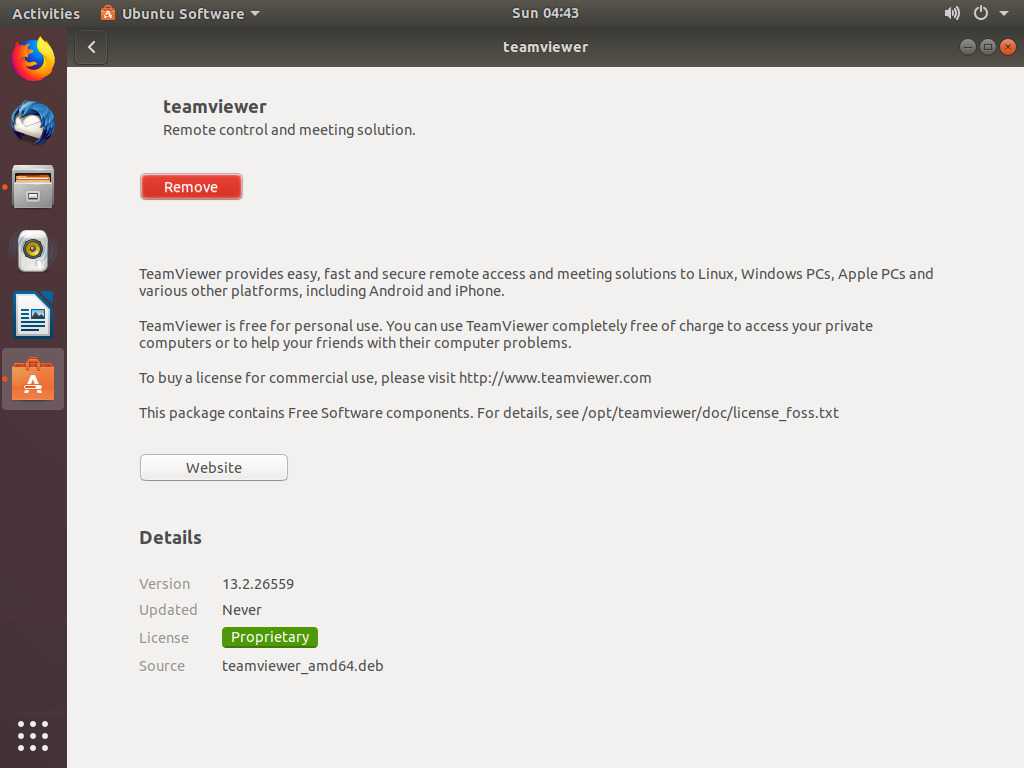Open Thunderbird mail from the dock
The width and height of the screenshot is (1024, 768).
pos(33,122)
